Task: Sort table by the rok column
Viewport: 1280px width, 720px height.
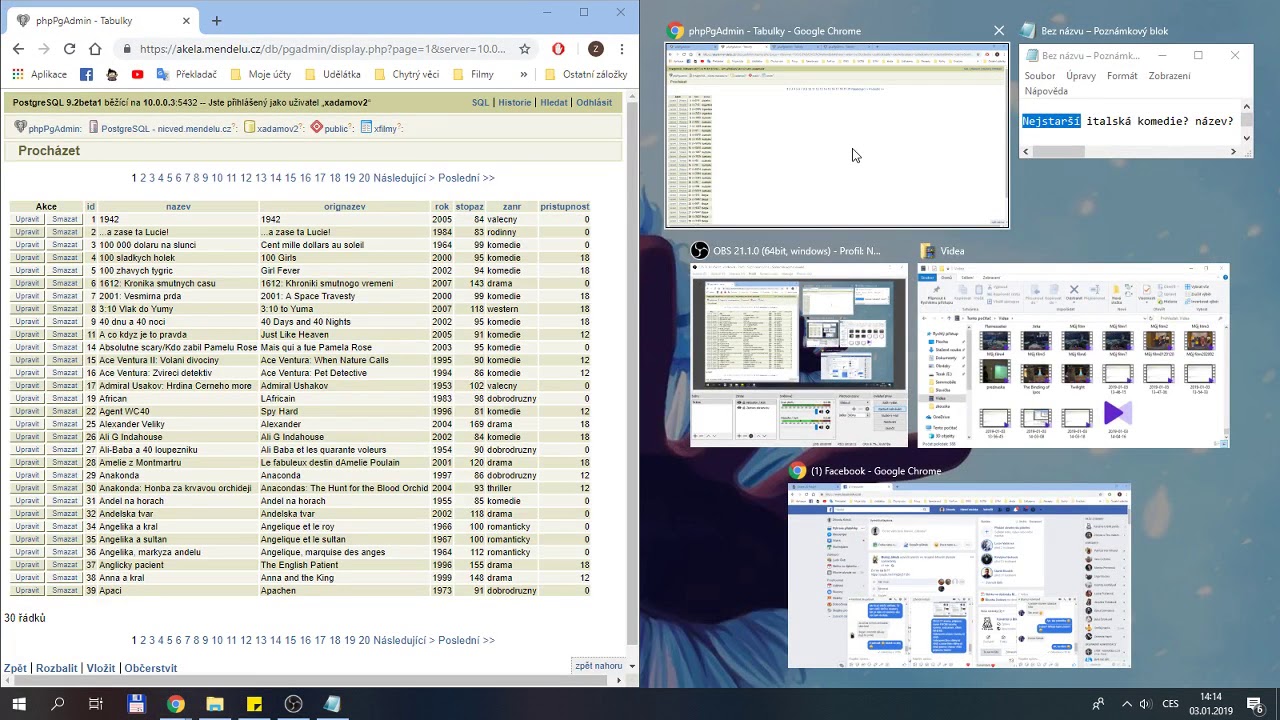Action: [441, 207]
